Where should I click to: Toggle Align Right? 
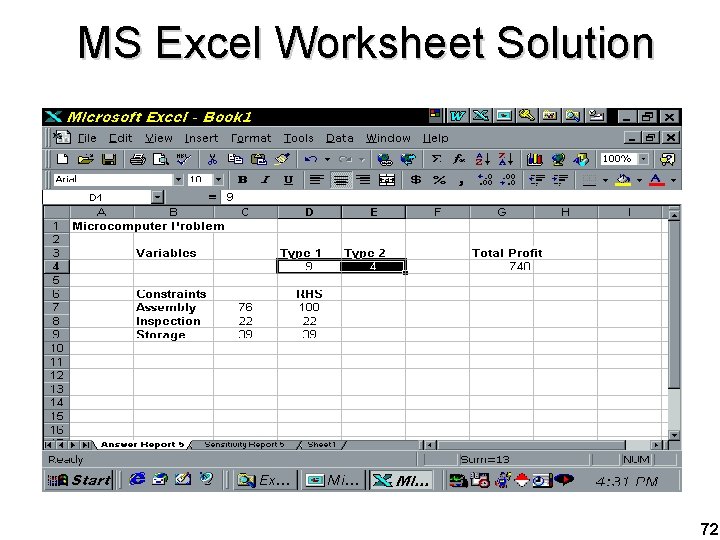click(x=363, y=180)
